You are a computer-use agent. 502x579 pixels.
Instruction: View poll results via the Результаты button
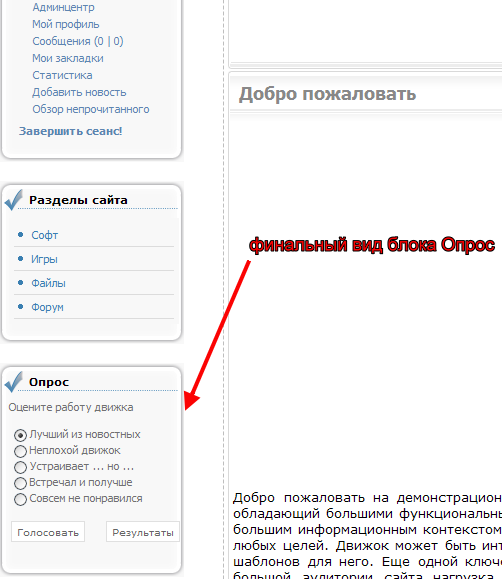pos(143,532)
